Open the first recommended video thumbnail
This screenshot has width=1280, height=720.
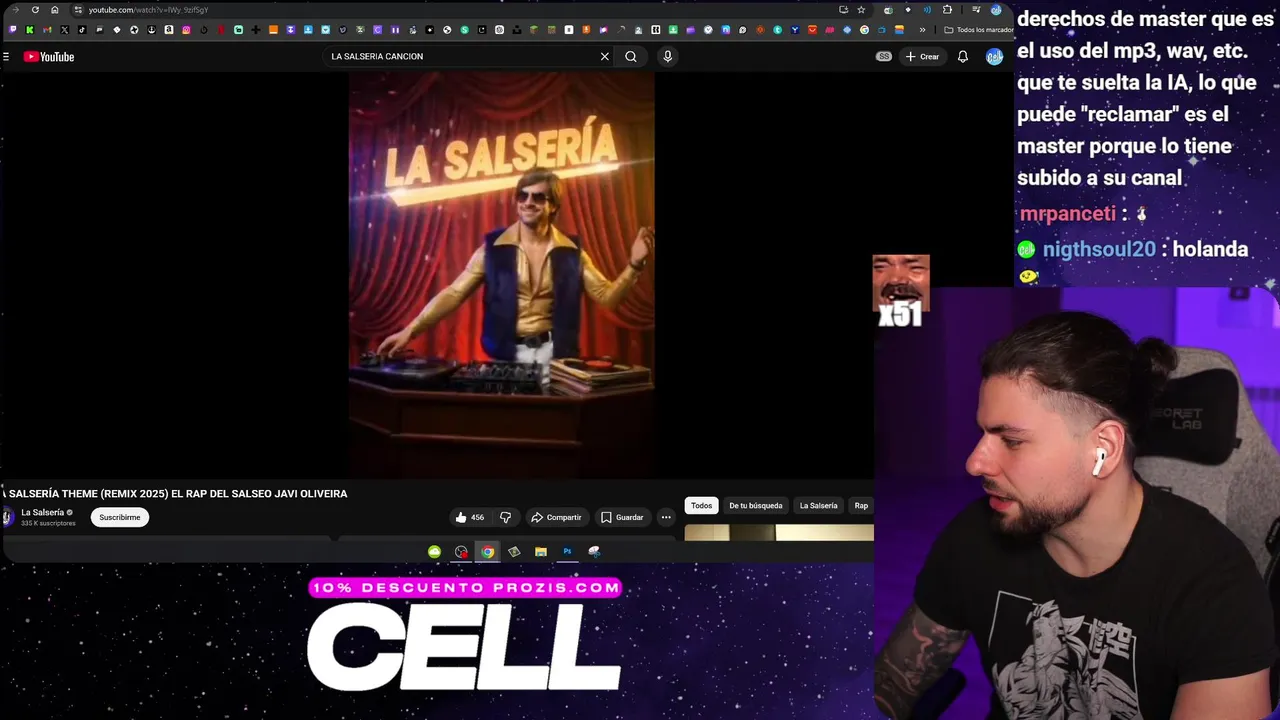pos(779,533)
